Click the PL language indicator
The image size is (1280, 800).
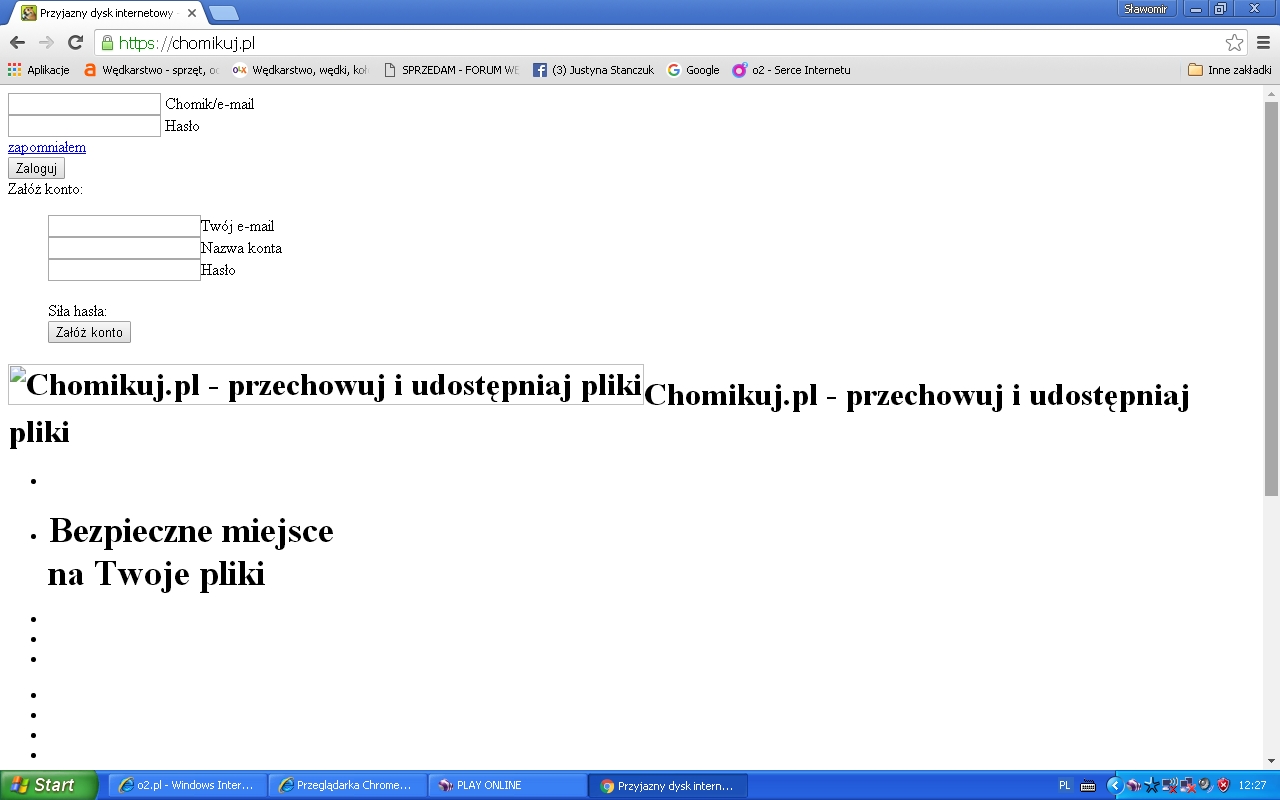[1065, 785]
